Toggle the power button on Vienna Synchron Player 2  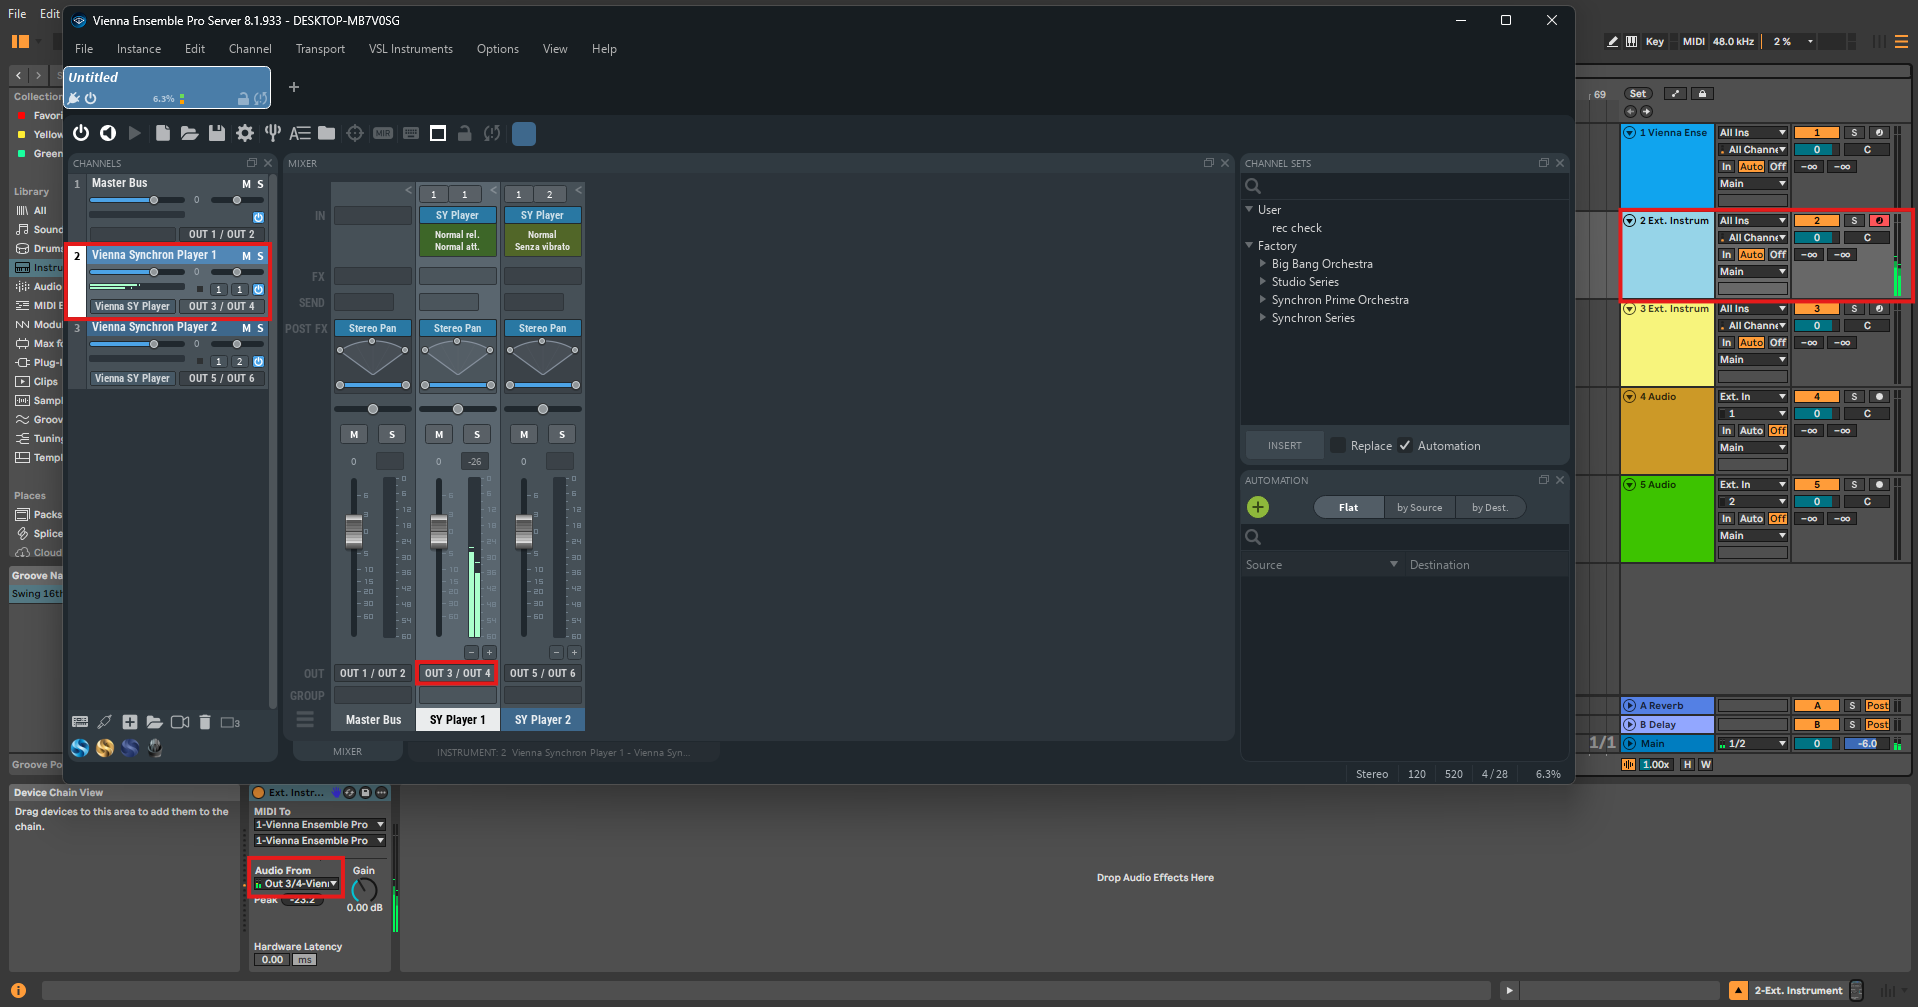[258, 361]
